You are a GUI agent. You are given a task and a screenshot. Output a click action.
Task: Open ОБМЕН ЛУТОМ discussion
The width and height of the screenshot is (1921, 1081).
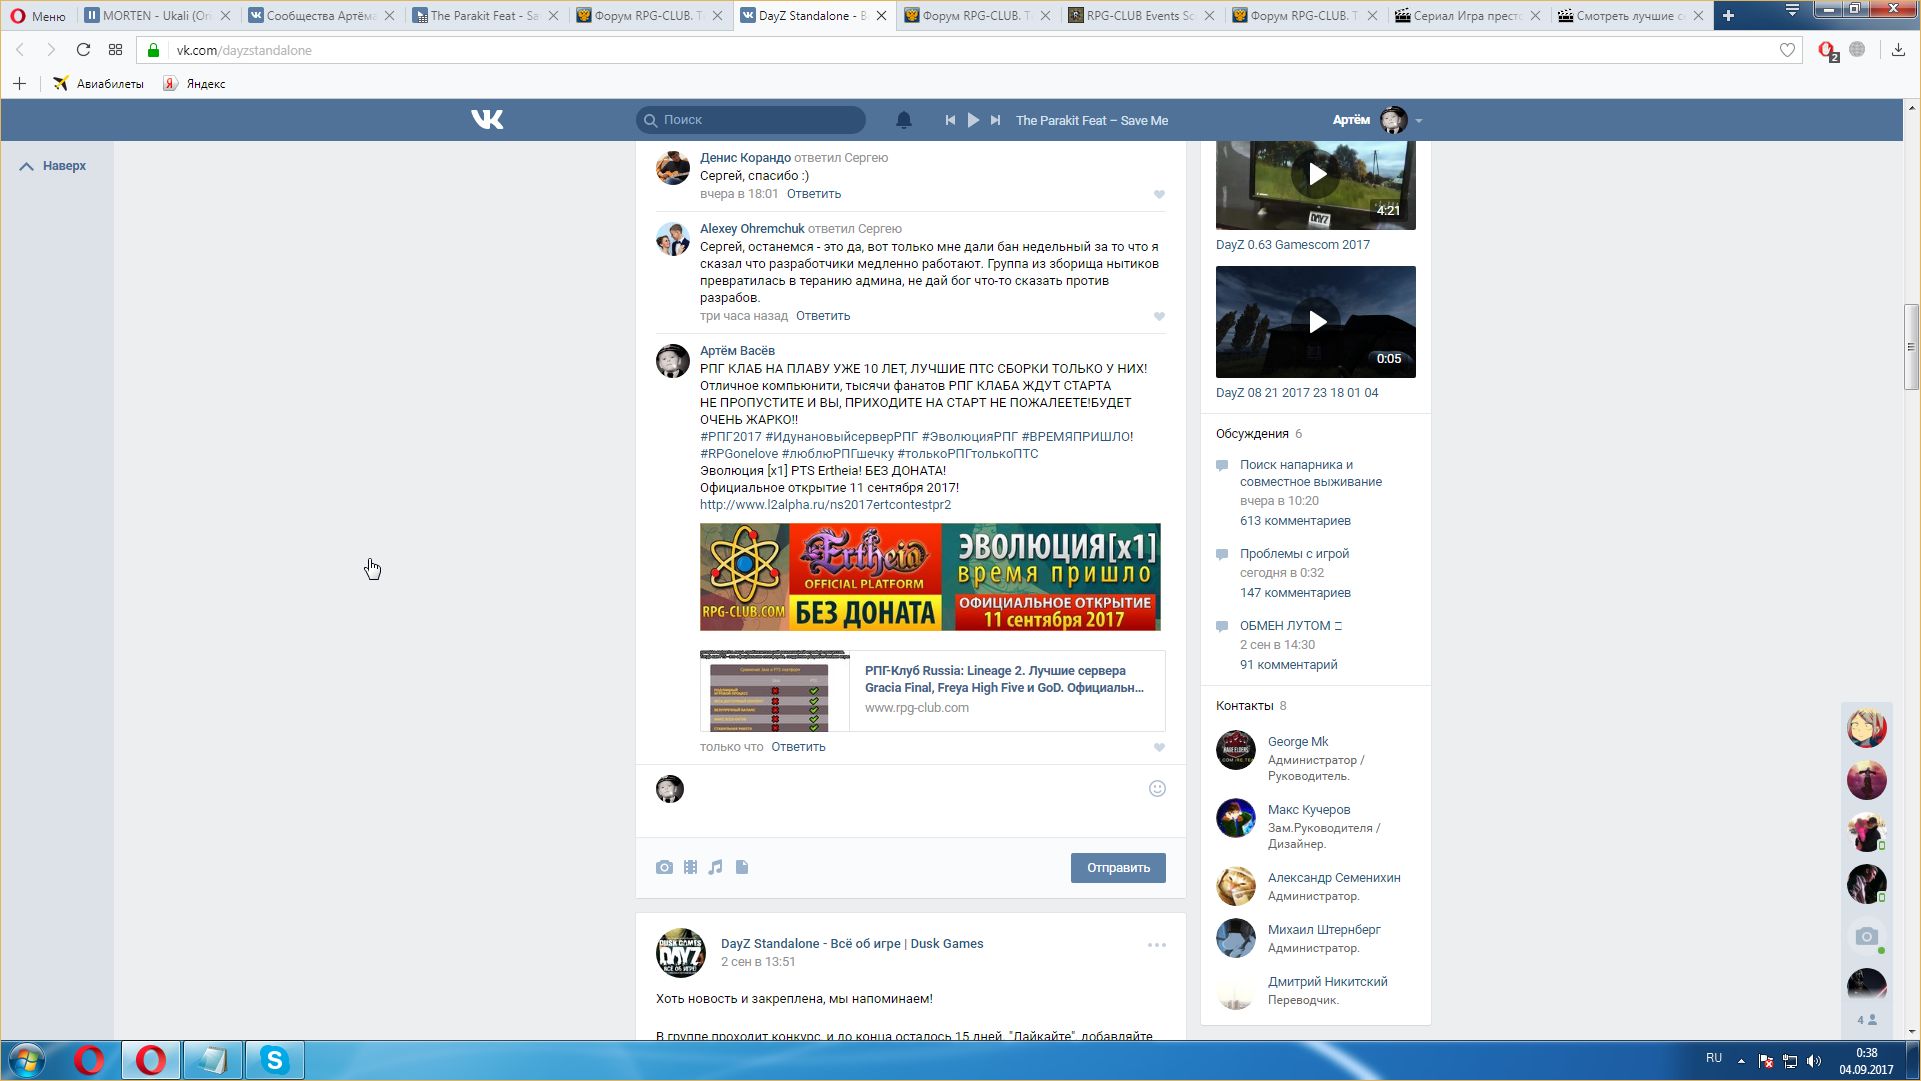pos(1291,626)
